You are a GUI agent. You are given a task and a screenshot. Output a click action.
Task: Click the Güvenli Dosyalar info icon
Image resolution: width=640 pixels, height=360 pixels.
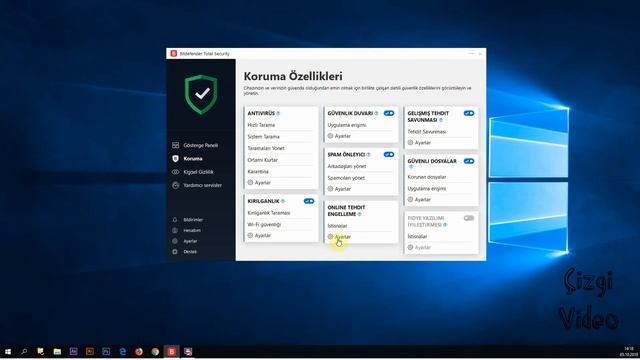coord(411,167)
